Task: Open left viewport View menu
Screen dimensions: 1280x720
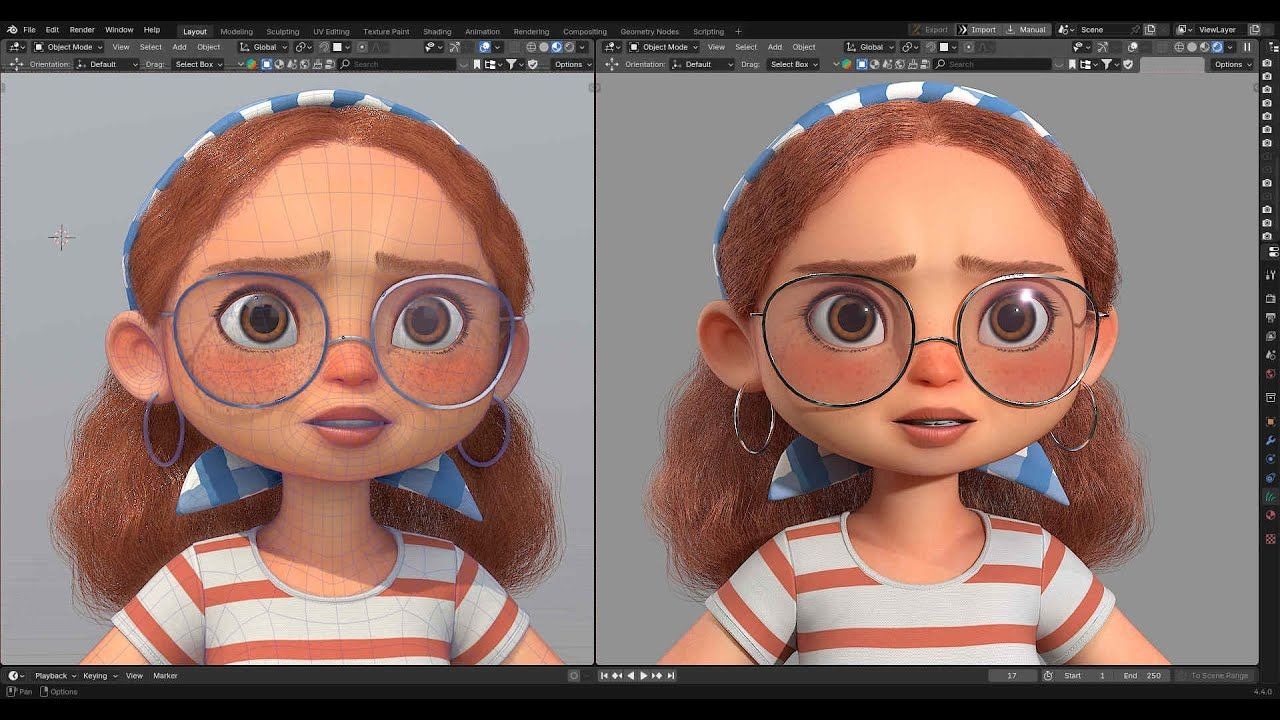Action: [x=120, y=47]
